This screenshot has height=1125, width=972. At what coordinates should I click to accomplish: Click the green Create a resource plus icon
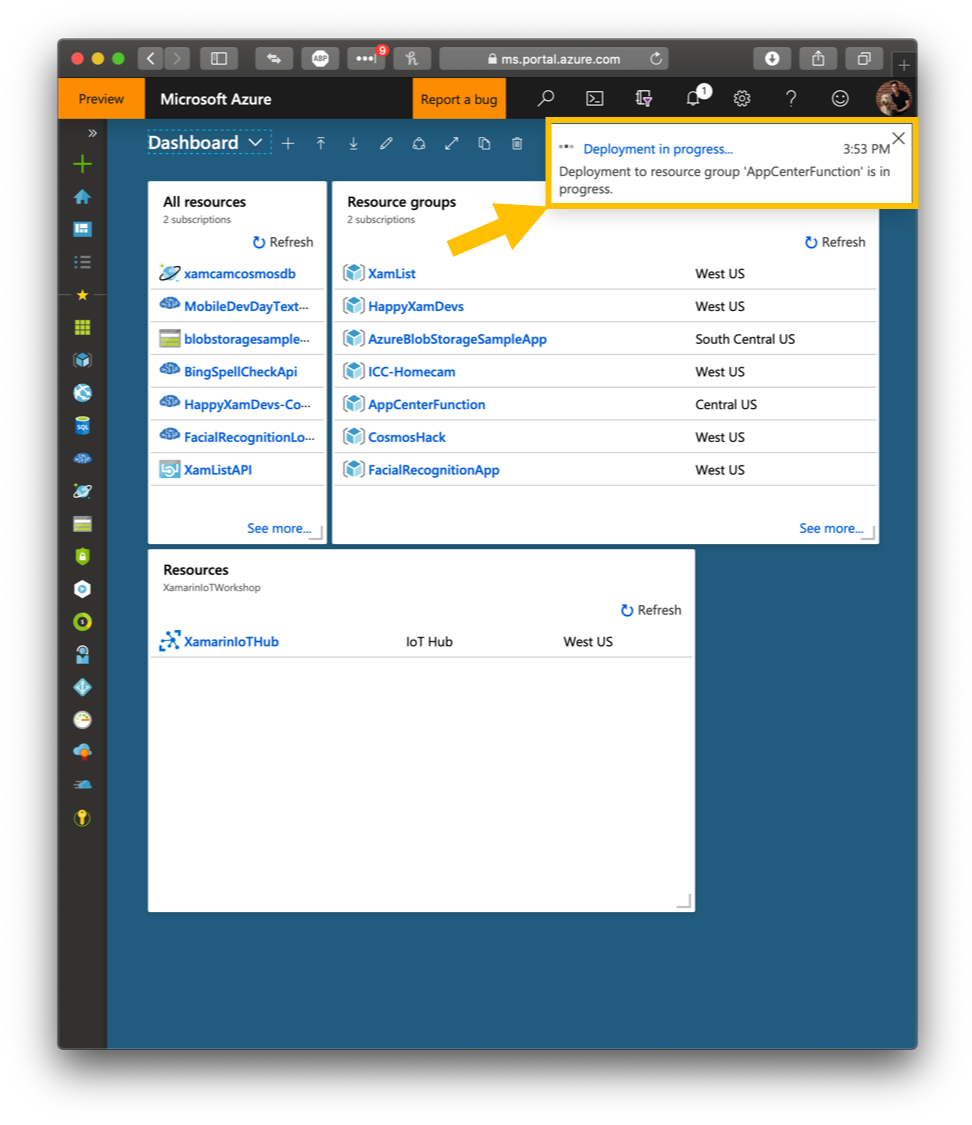click(82, 164)
